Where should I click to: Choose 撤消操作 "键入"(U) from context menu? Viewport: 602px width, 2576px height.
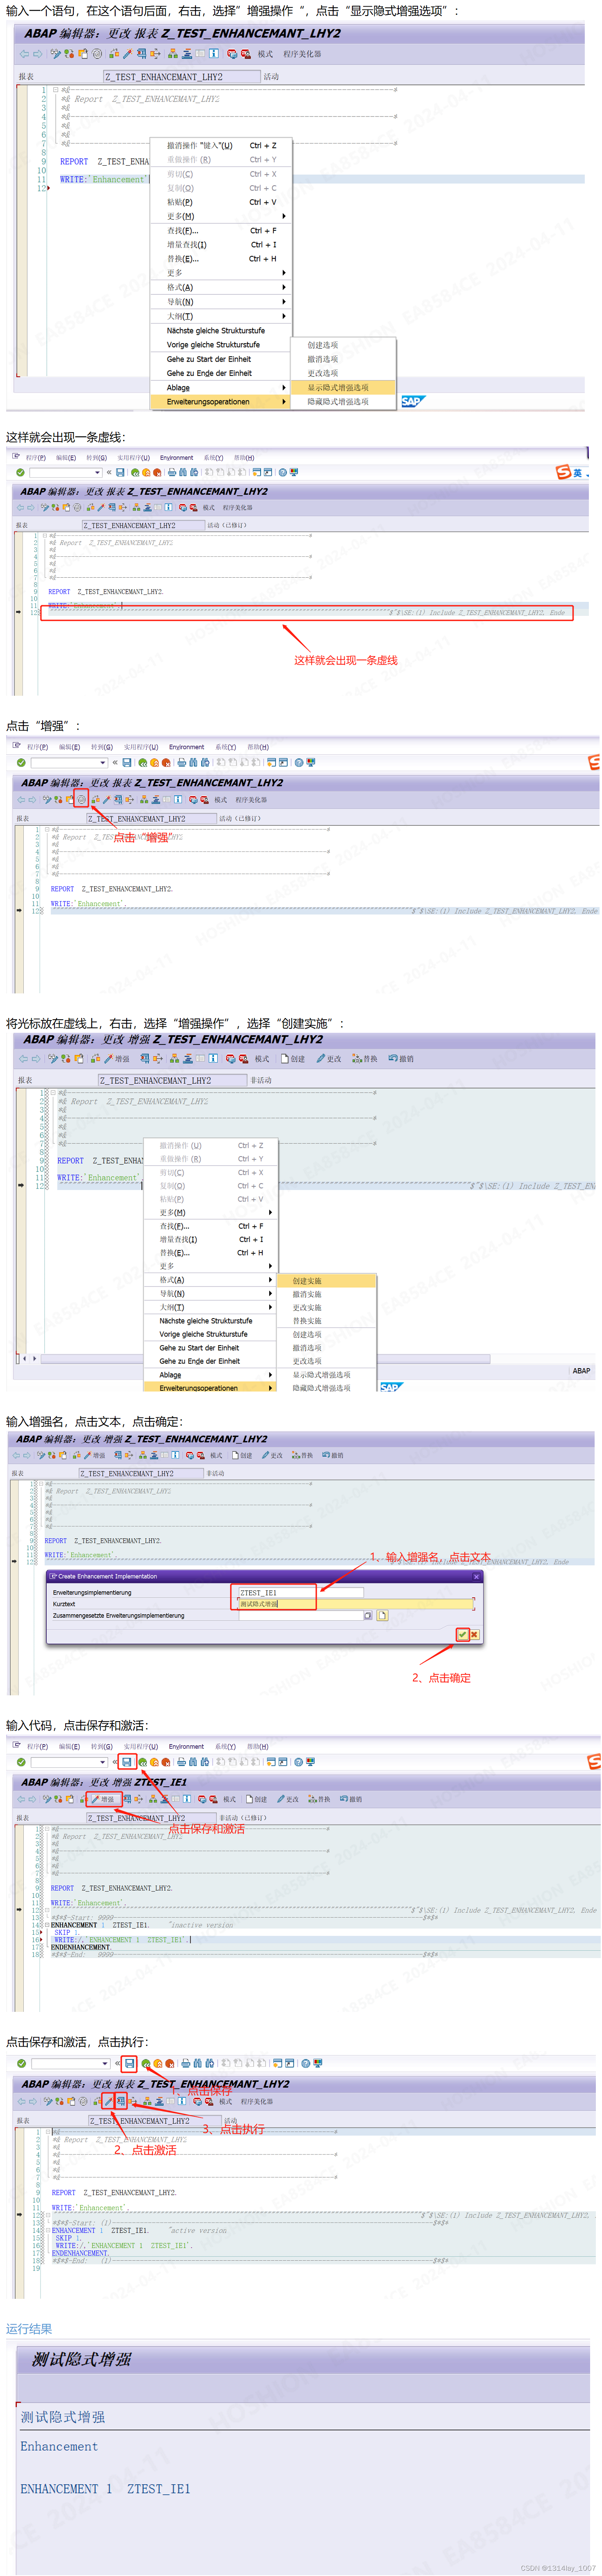(x=220, y=145)
